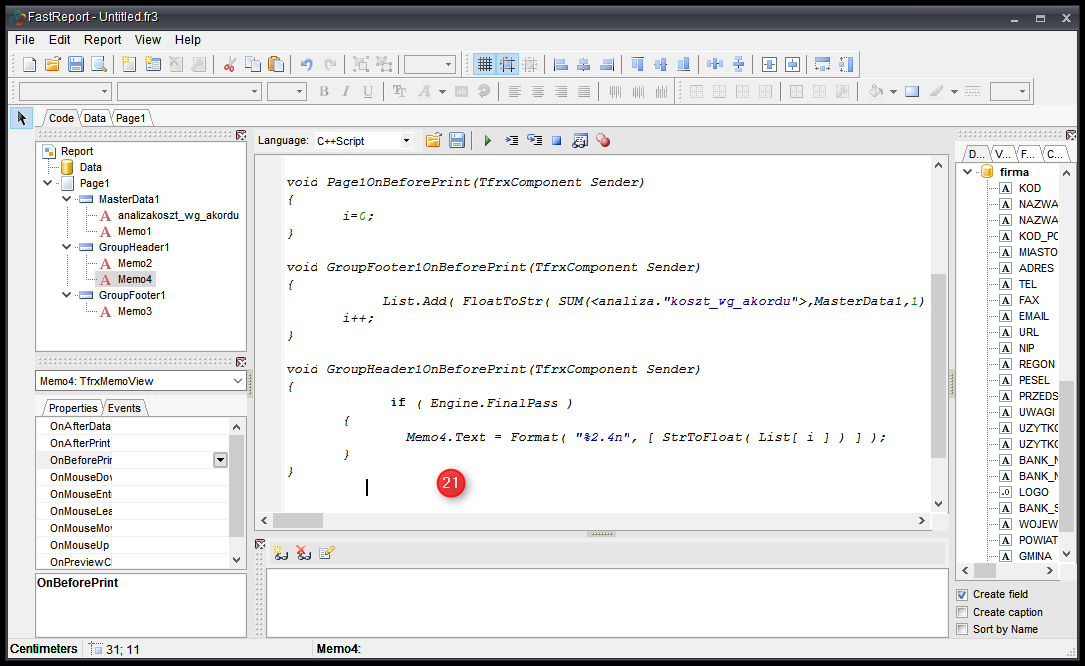This screenshot has width=1085, height=666.
Task: Collapse the GroupHeader1 tree node
Action: (67, 247)
